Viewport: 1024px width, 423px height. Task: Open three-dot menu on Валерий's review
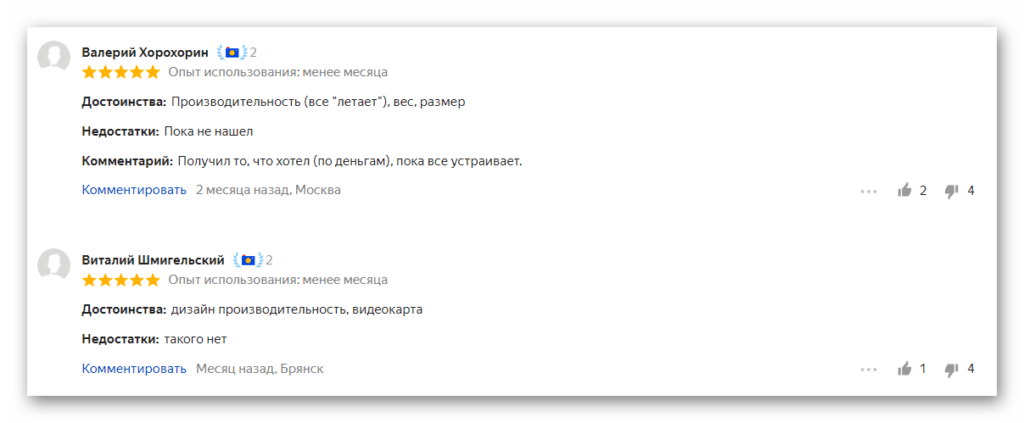[x=868, y=191]
